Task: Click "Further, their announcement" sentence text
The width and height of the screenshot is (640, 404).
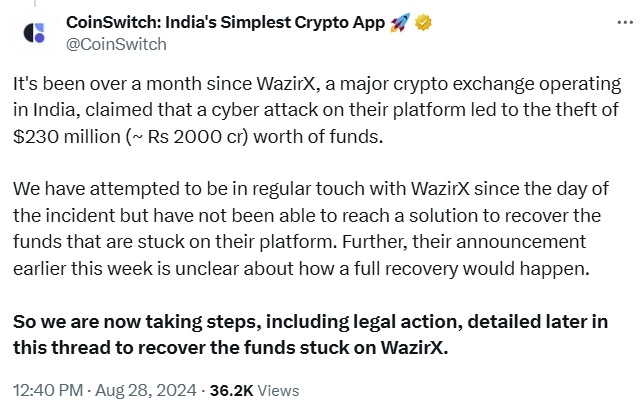Action: 464,242
